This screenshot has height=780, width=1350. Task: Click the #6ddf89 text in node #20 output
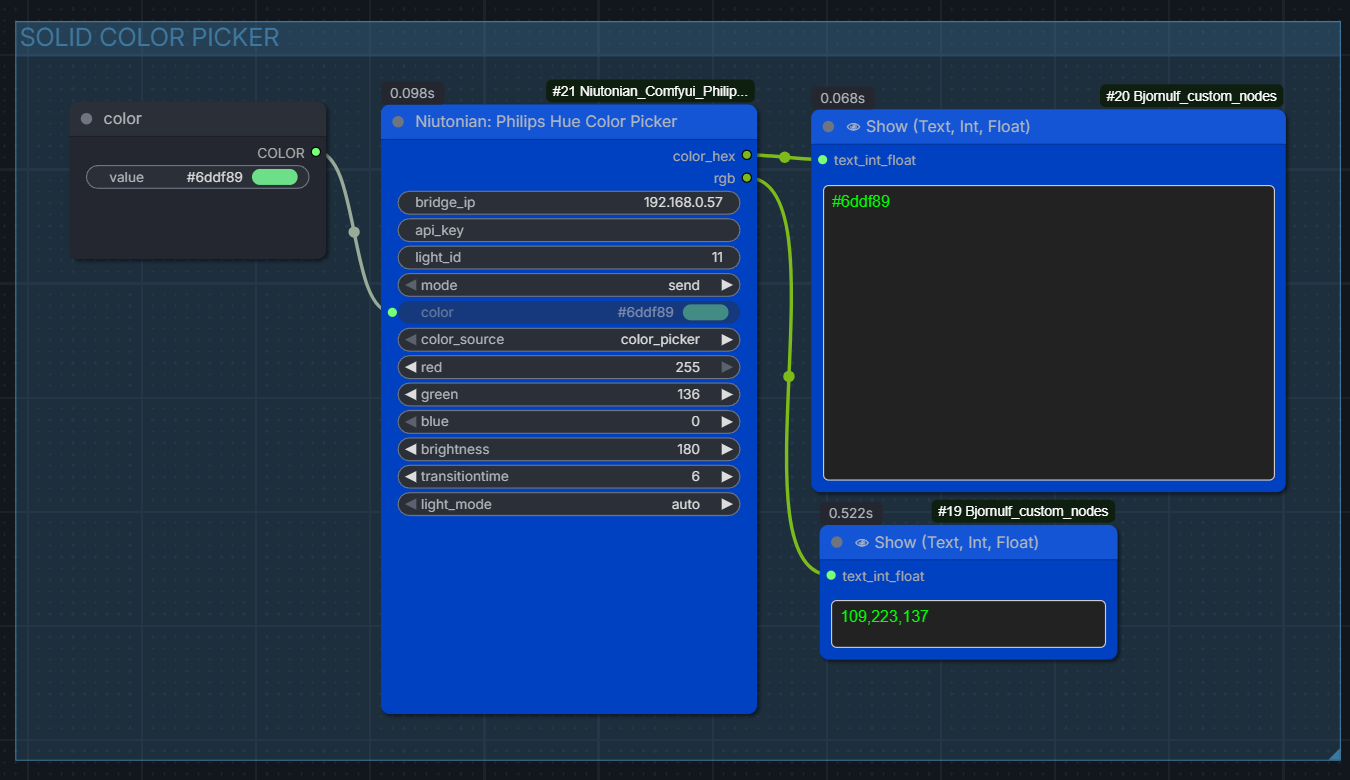pyautogui.click(x=861, y=201)
